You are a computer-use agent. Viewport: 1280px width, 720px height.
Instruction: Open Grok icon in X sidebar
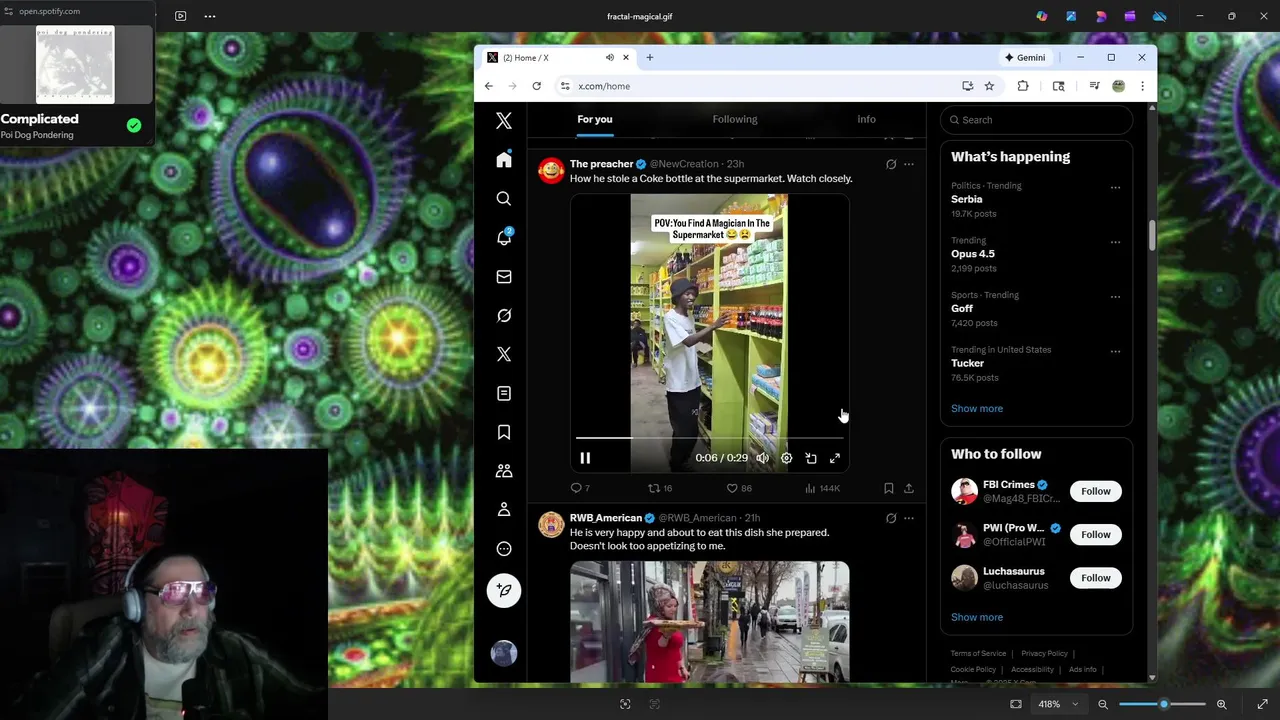click(504, 316)
